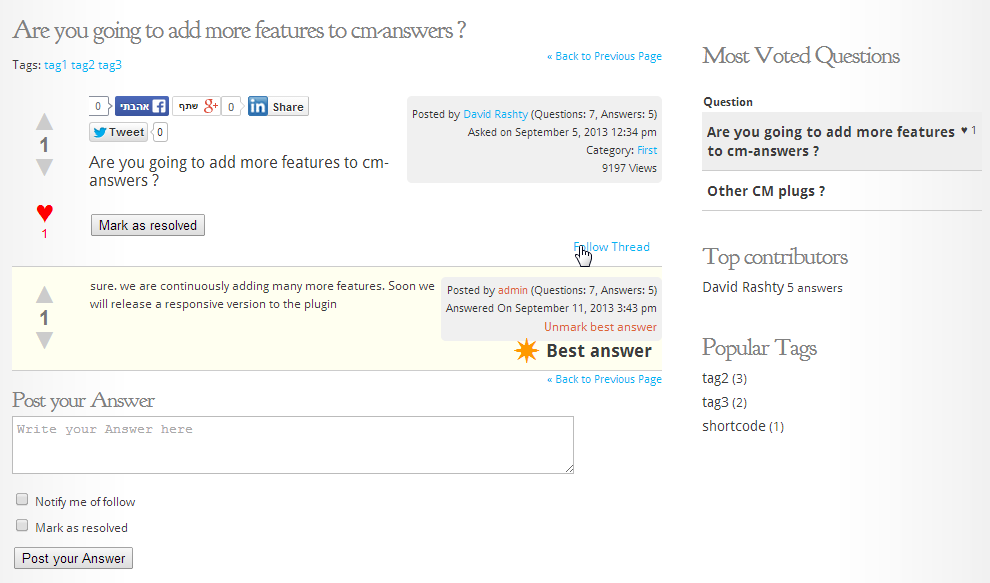This screenshot has width=990, height=583.
Task: Open the tag1 tag link
Action: pos(56,65)
